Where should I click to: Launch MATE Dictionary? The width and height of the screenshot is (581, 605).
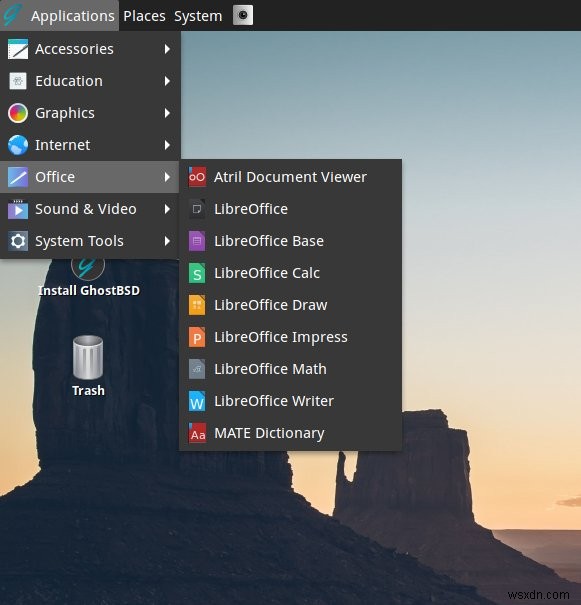pyautogui.click(x=290, y=433)
